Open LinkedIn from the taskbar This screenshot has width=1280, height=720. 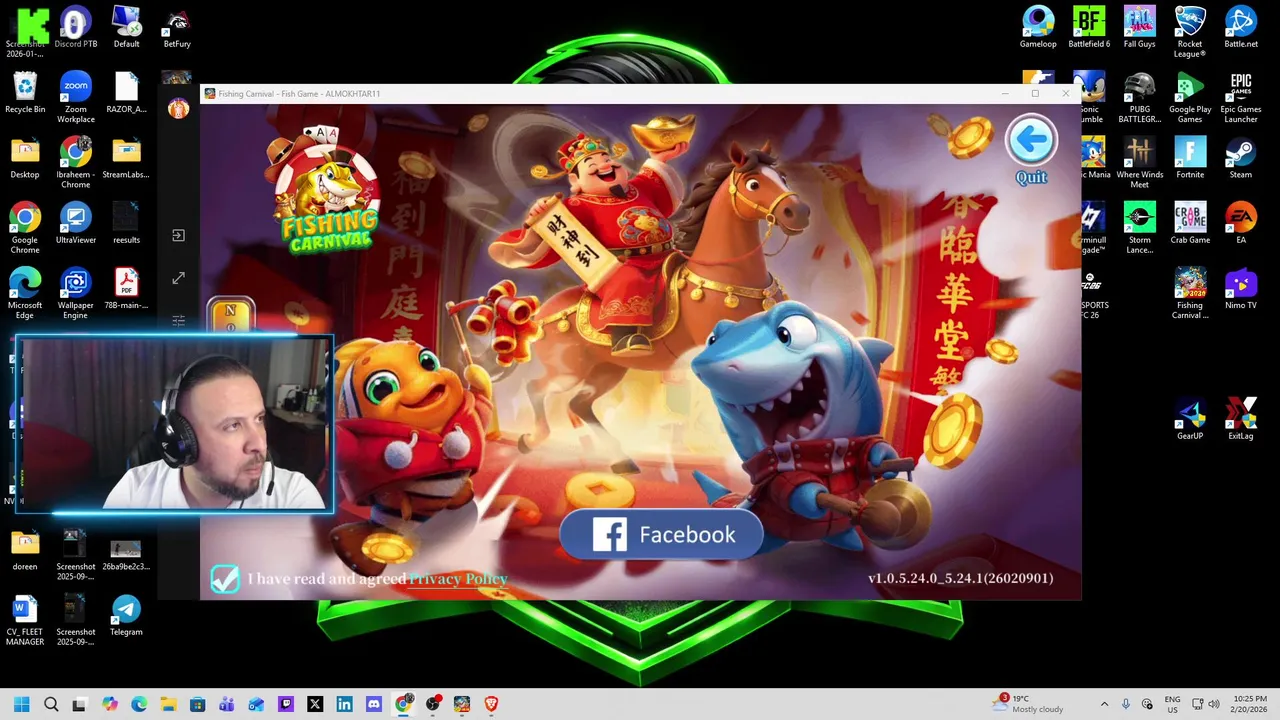point(344,704)
